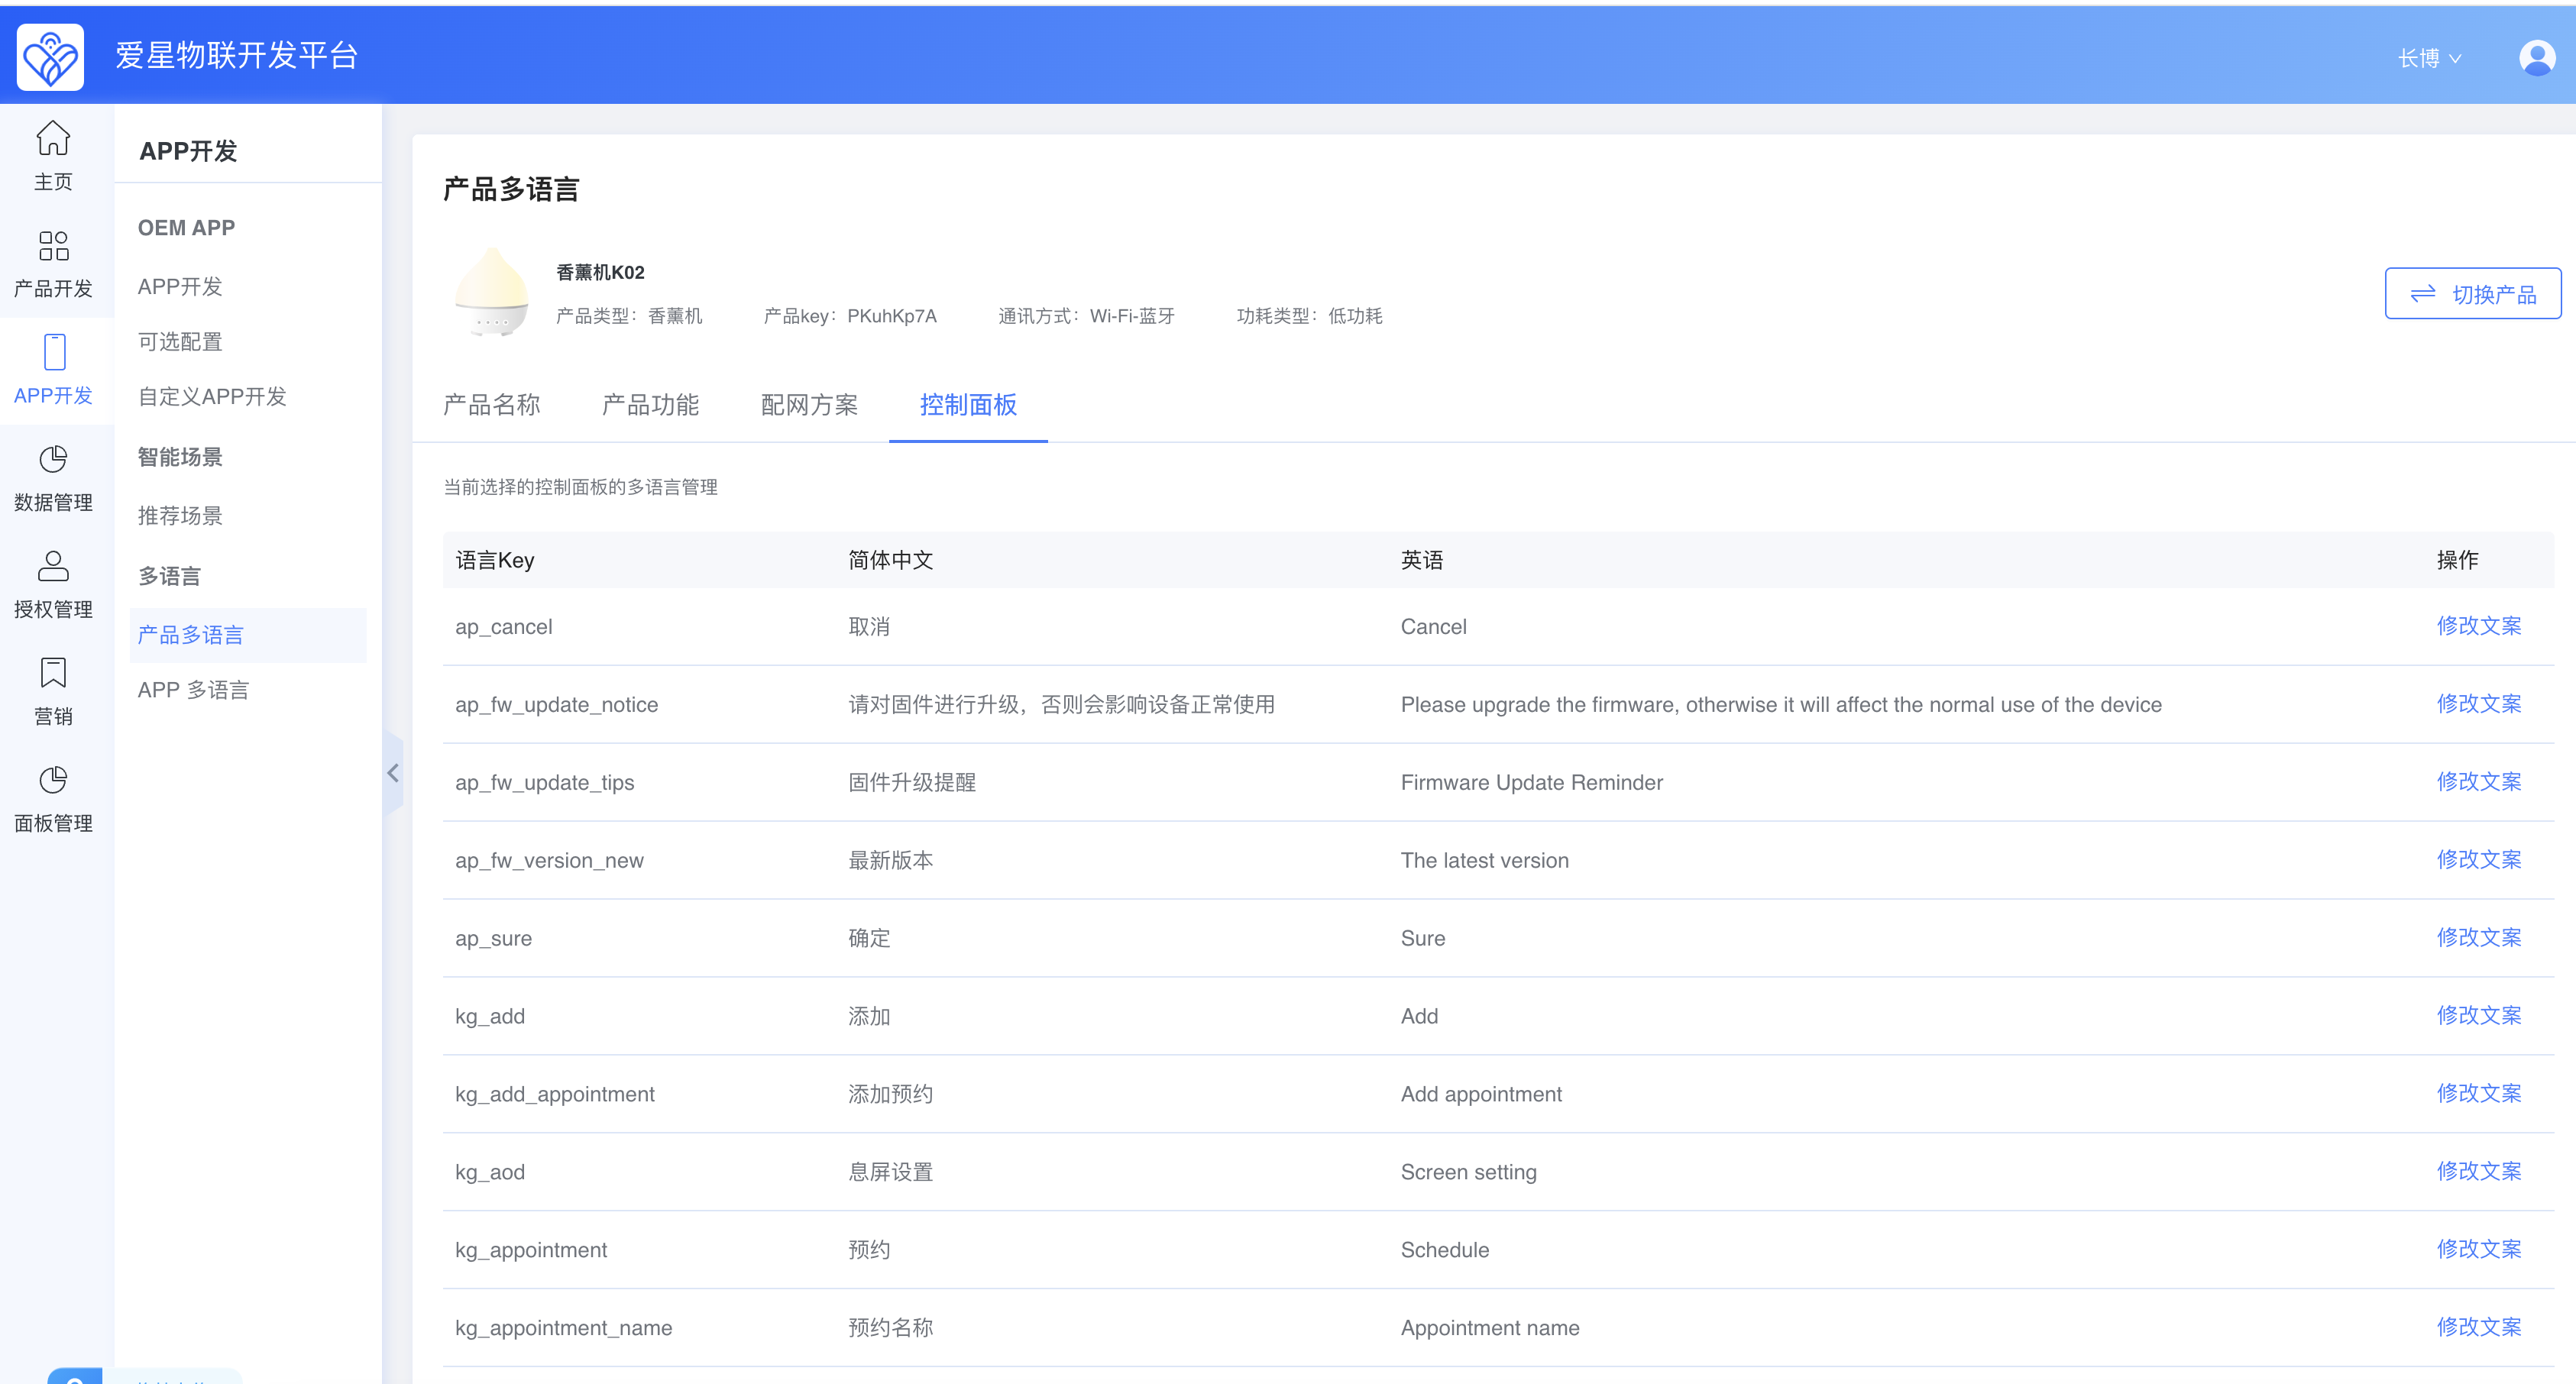Viewport: 2576px width, 1384px height.
Task: Click the 'Firmware Update Reminder' English cell
Action: click(1531, 783)
